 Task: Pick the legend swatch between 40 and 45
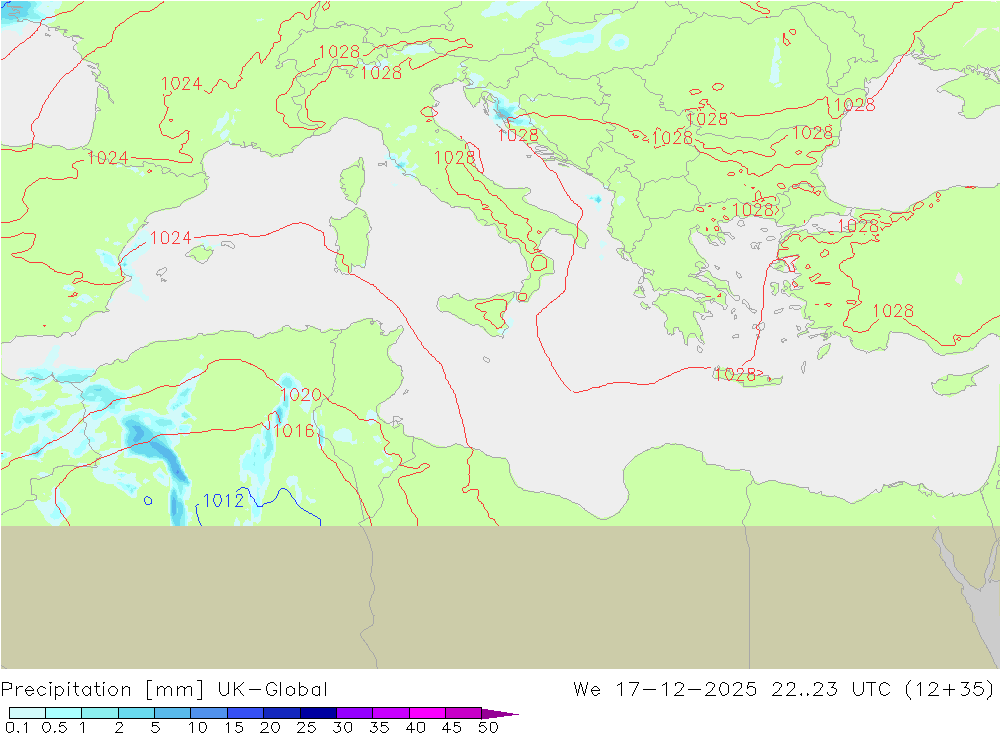coord(427,713)
